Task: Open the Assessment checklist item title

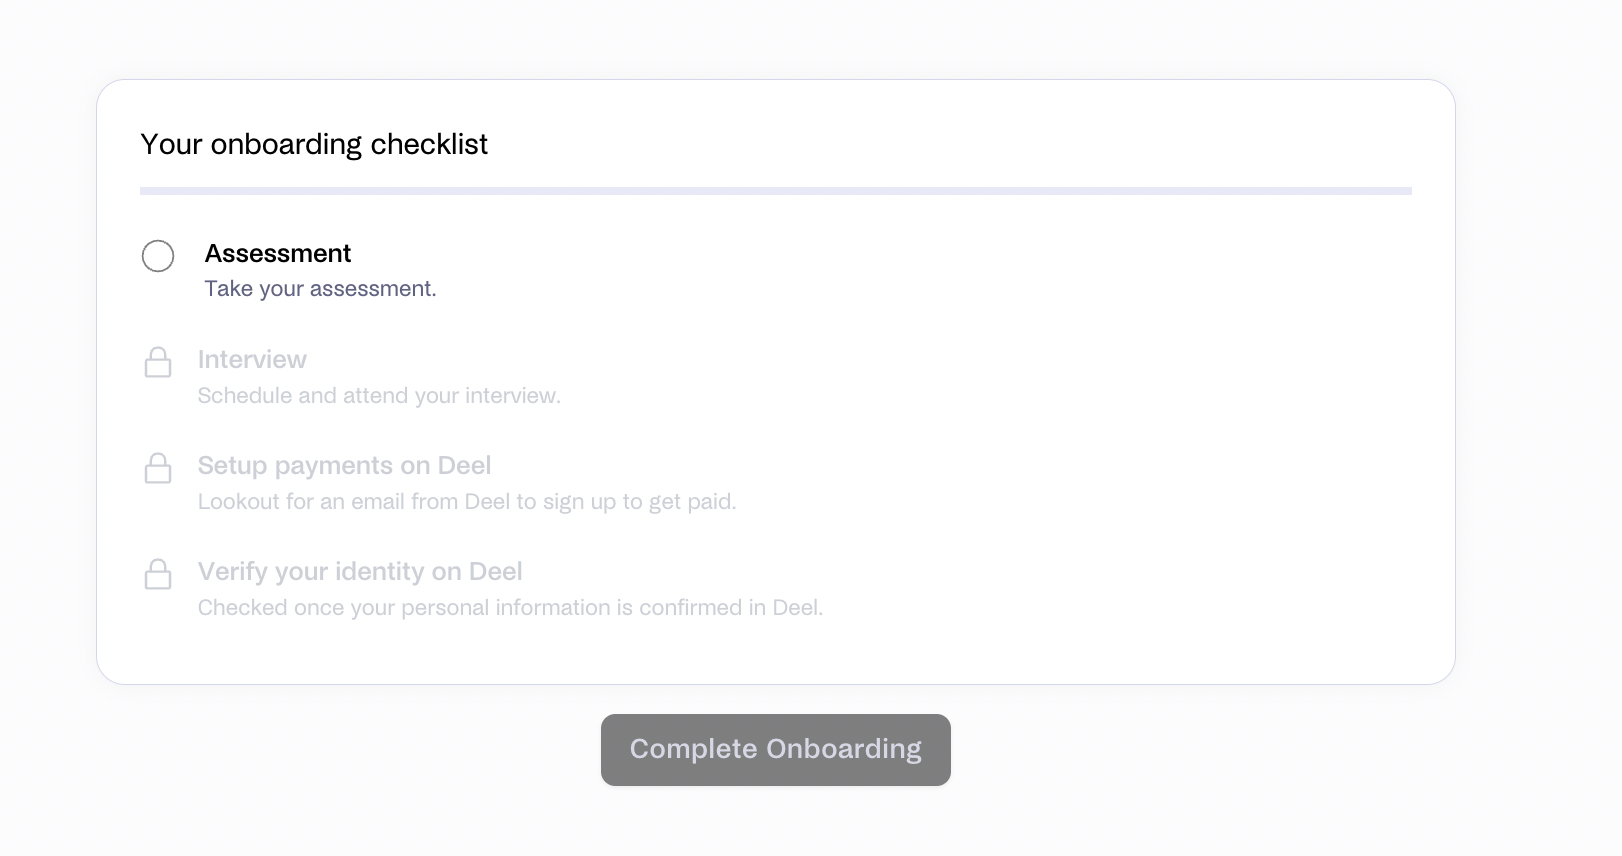Action: (278, 253)
